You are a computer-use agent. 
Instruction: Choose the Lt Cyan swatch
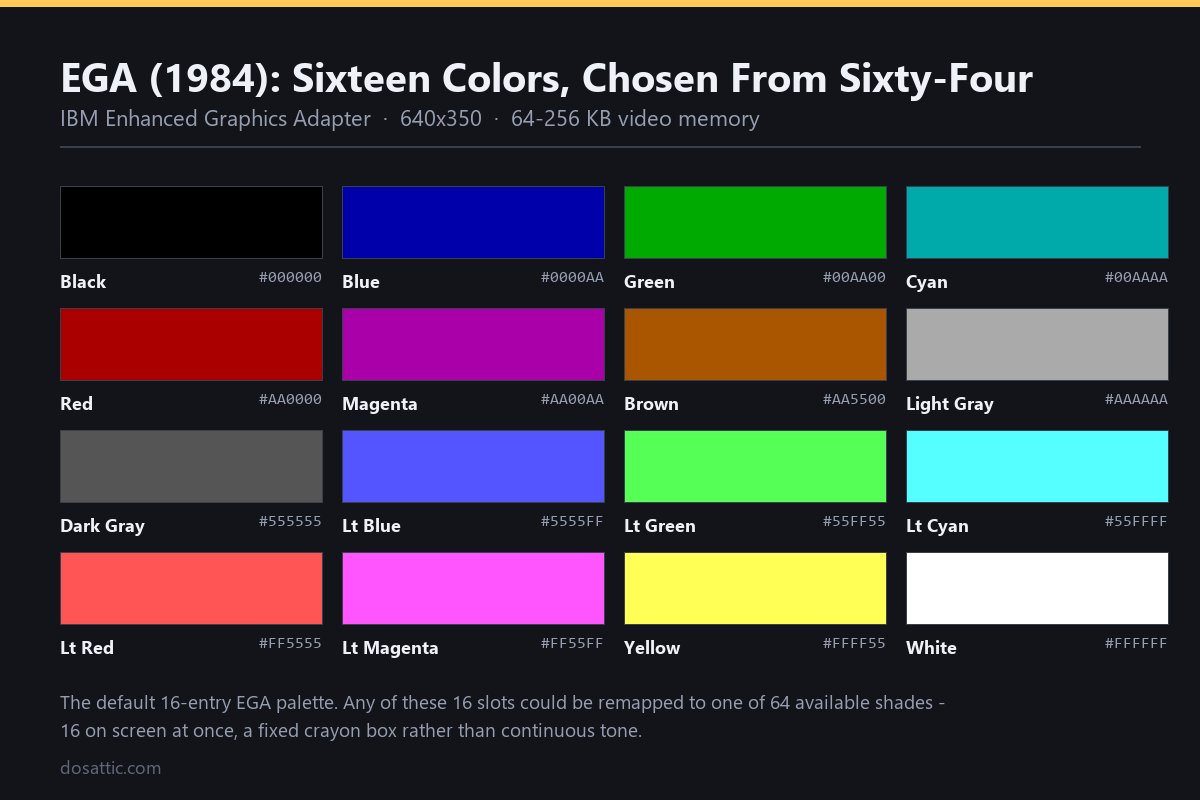click(x=1037, y=466)
